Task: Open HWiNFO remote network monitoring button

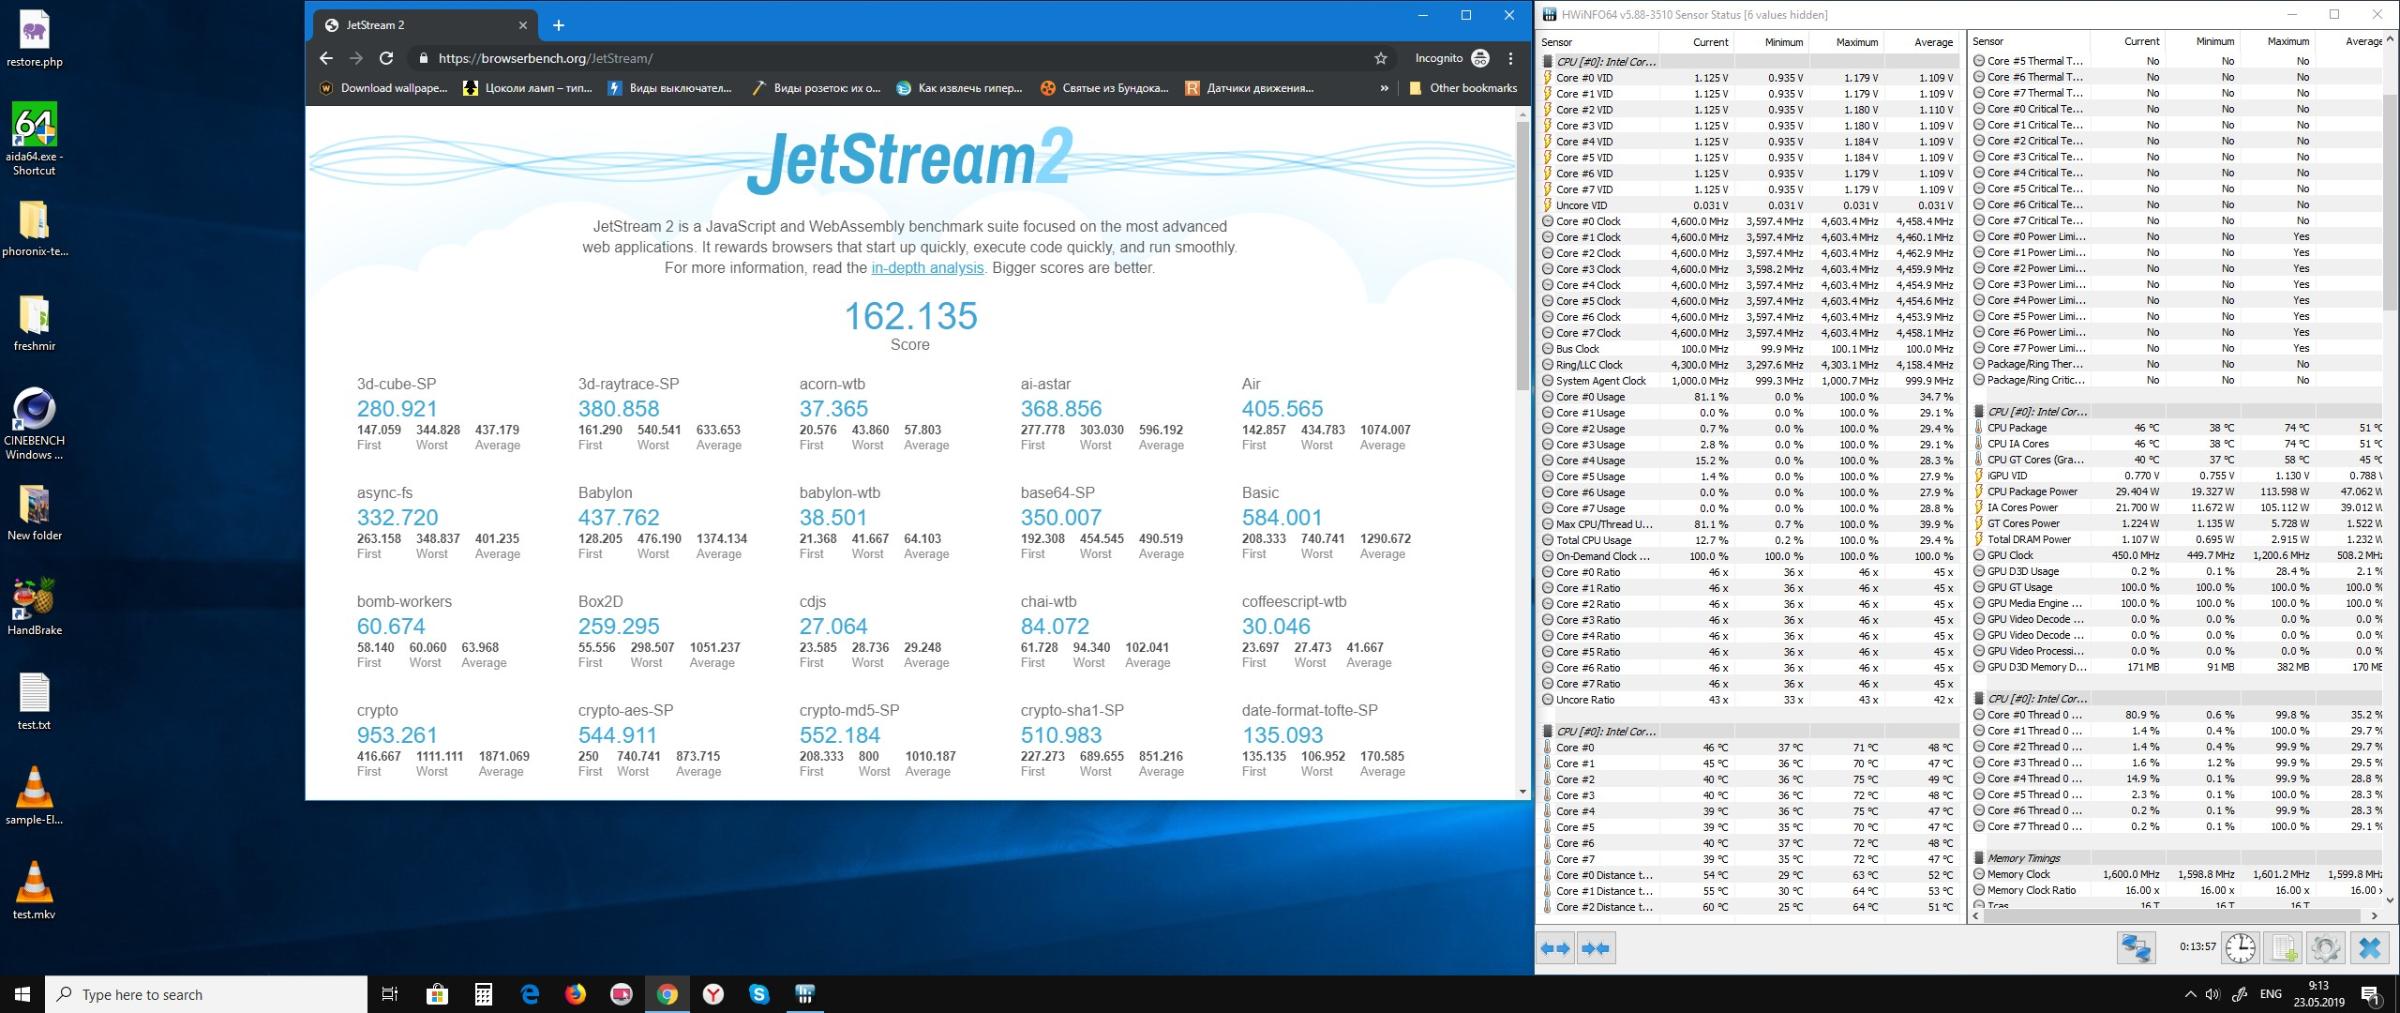Action: click(x=2136, y=948)
